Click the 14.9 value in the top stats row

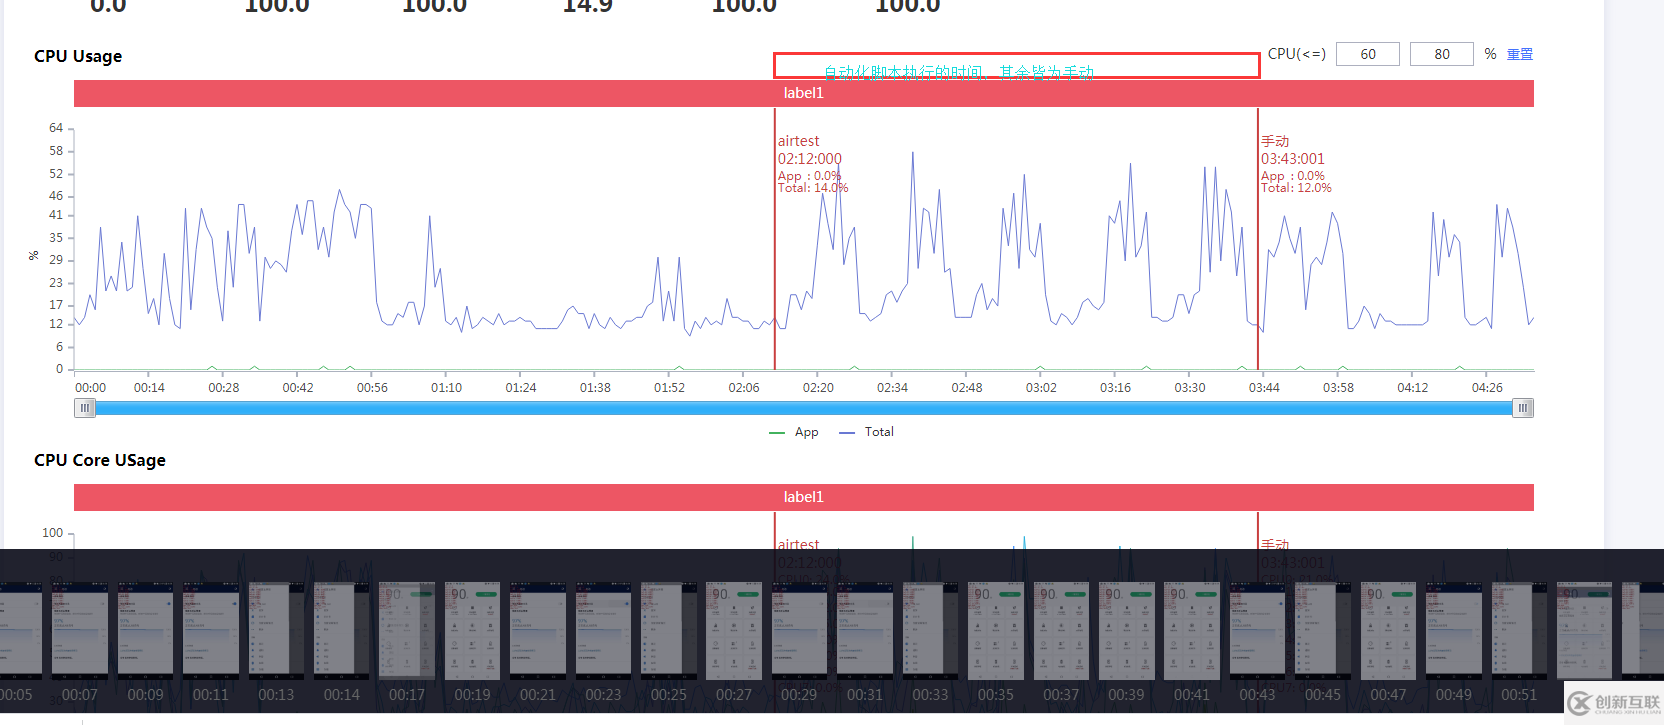[588, 6]
